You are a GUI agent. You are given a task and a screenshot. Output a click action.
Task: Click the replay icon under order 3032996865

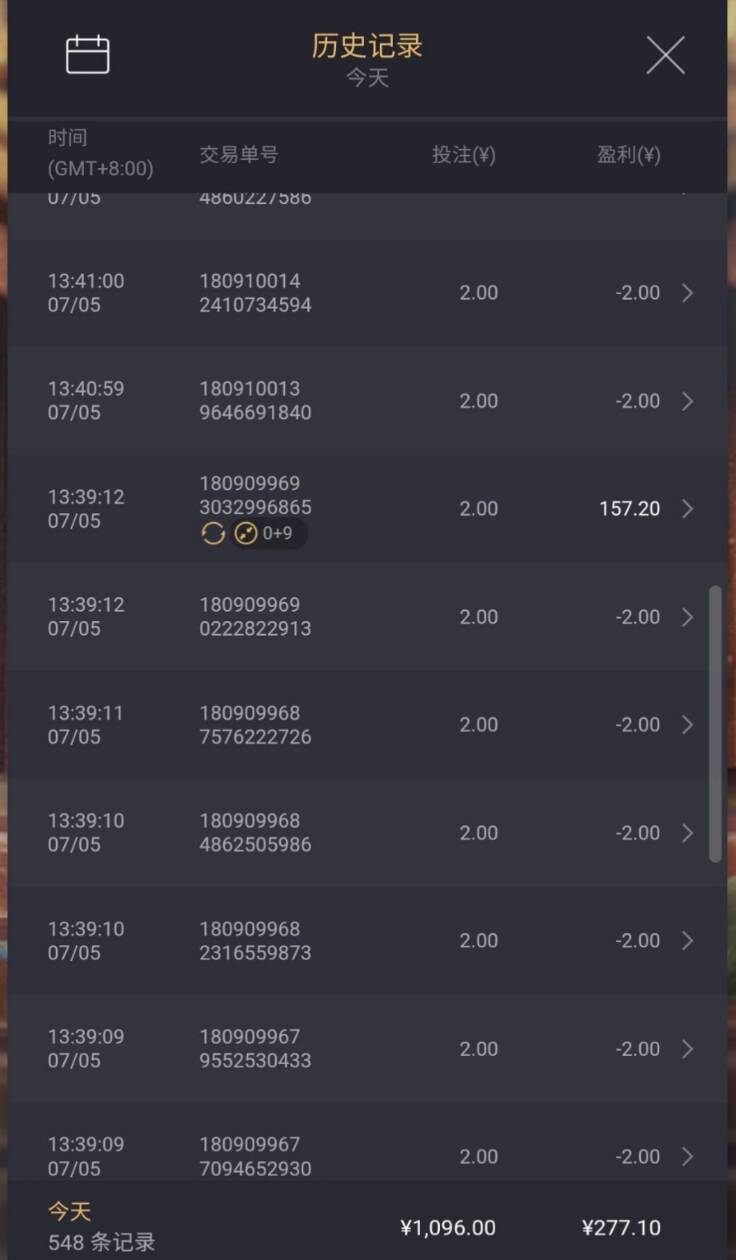tap(213, 534)
